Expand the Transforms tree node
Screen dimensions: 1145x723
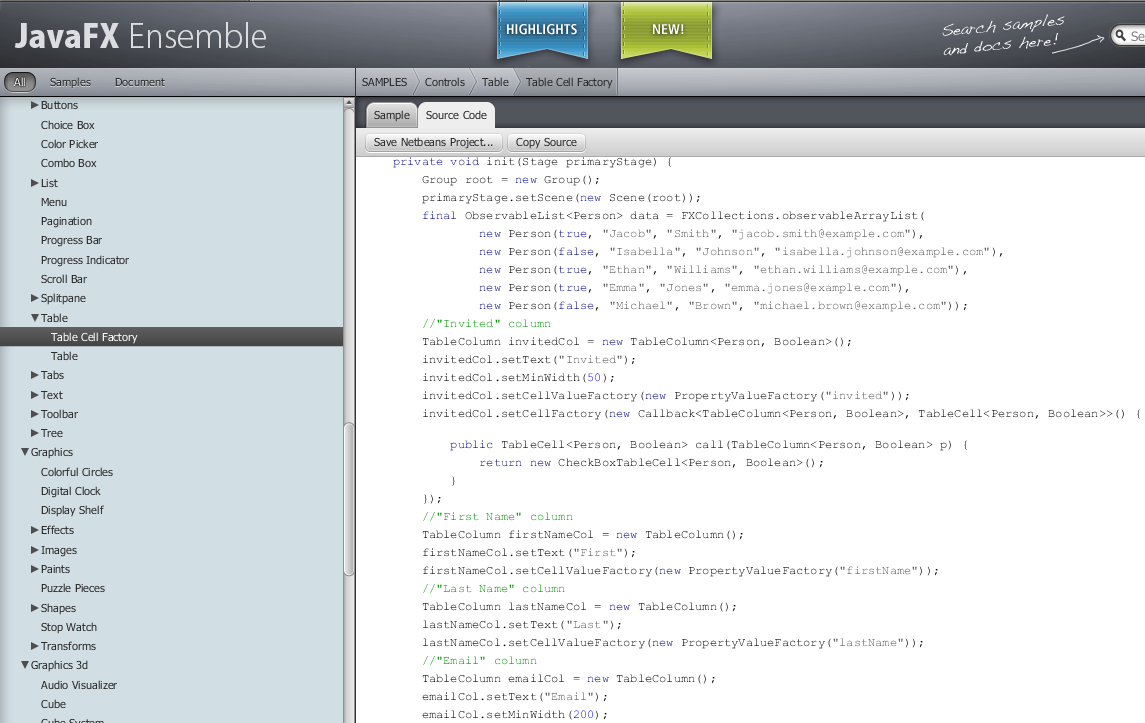tap(35, 646)
